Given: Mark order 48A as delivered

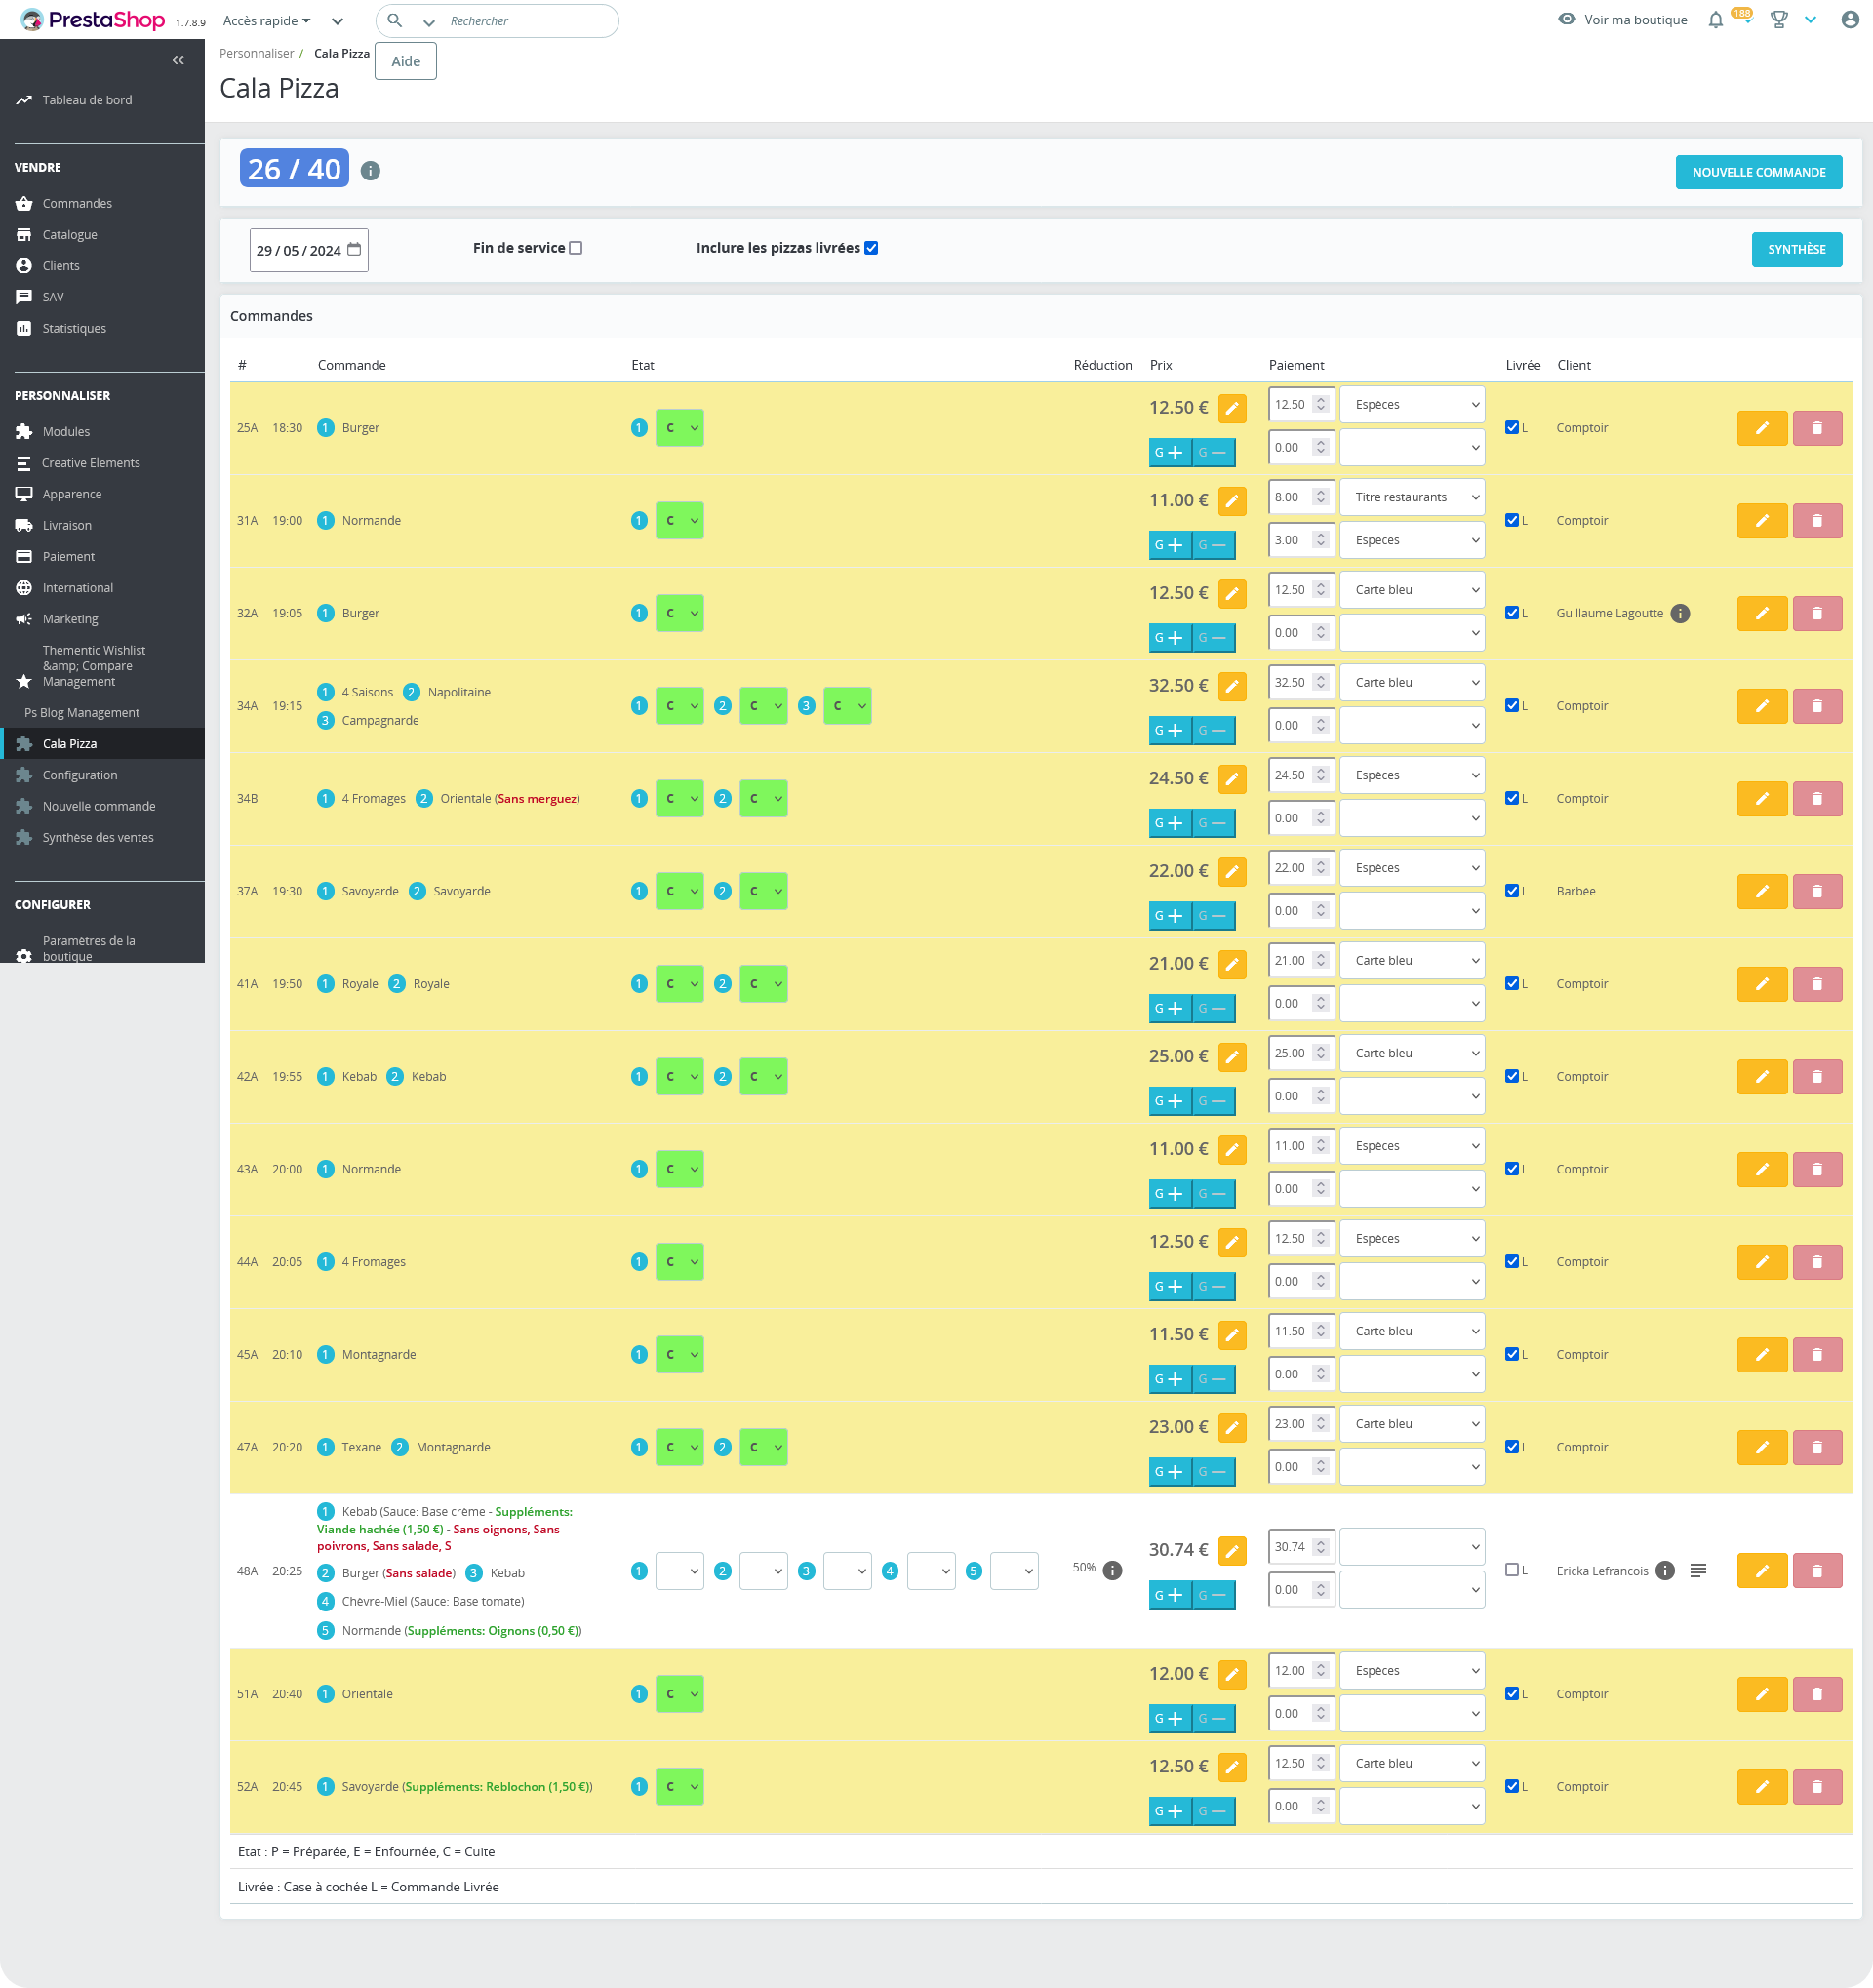Looking at the screenshot, I should (x=1512, y=1570).
